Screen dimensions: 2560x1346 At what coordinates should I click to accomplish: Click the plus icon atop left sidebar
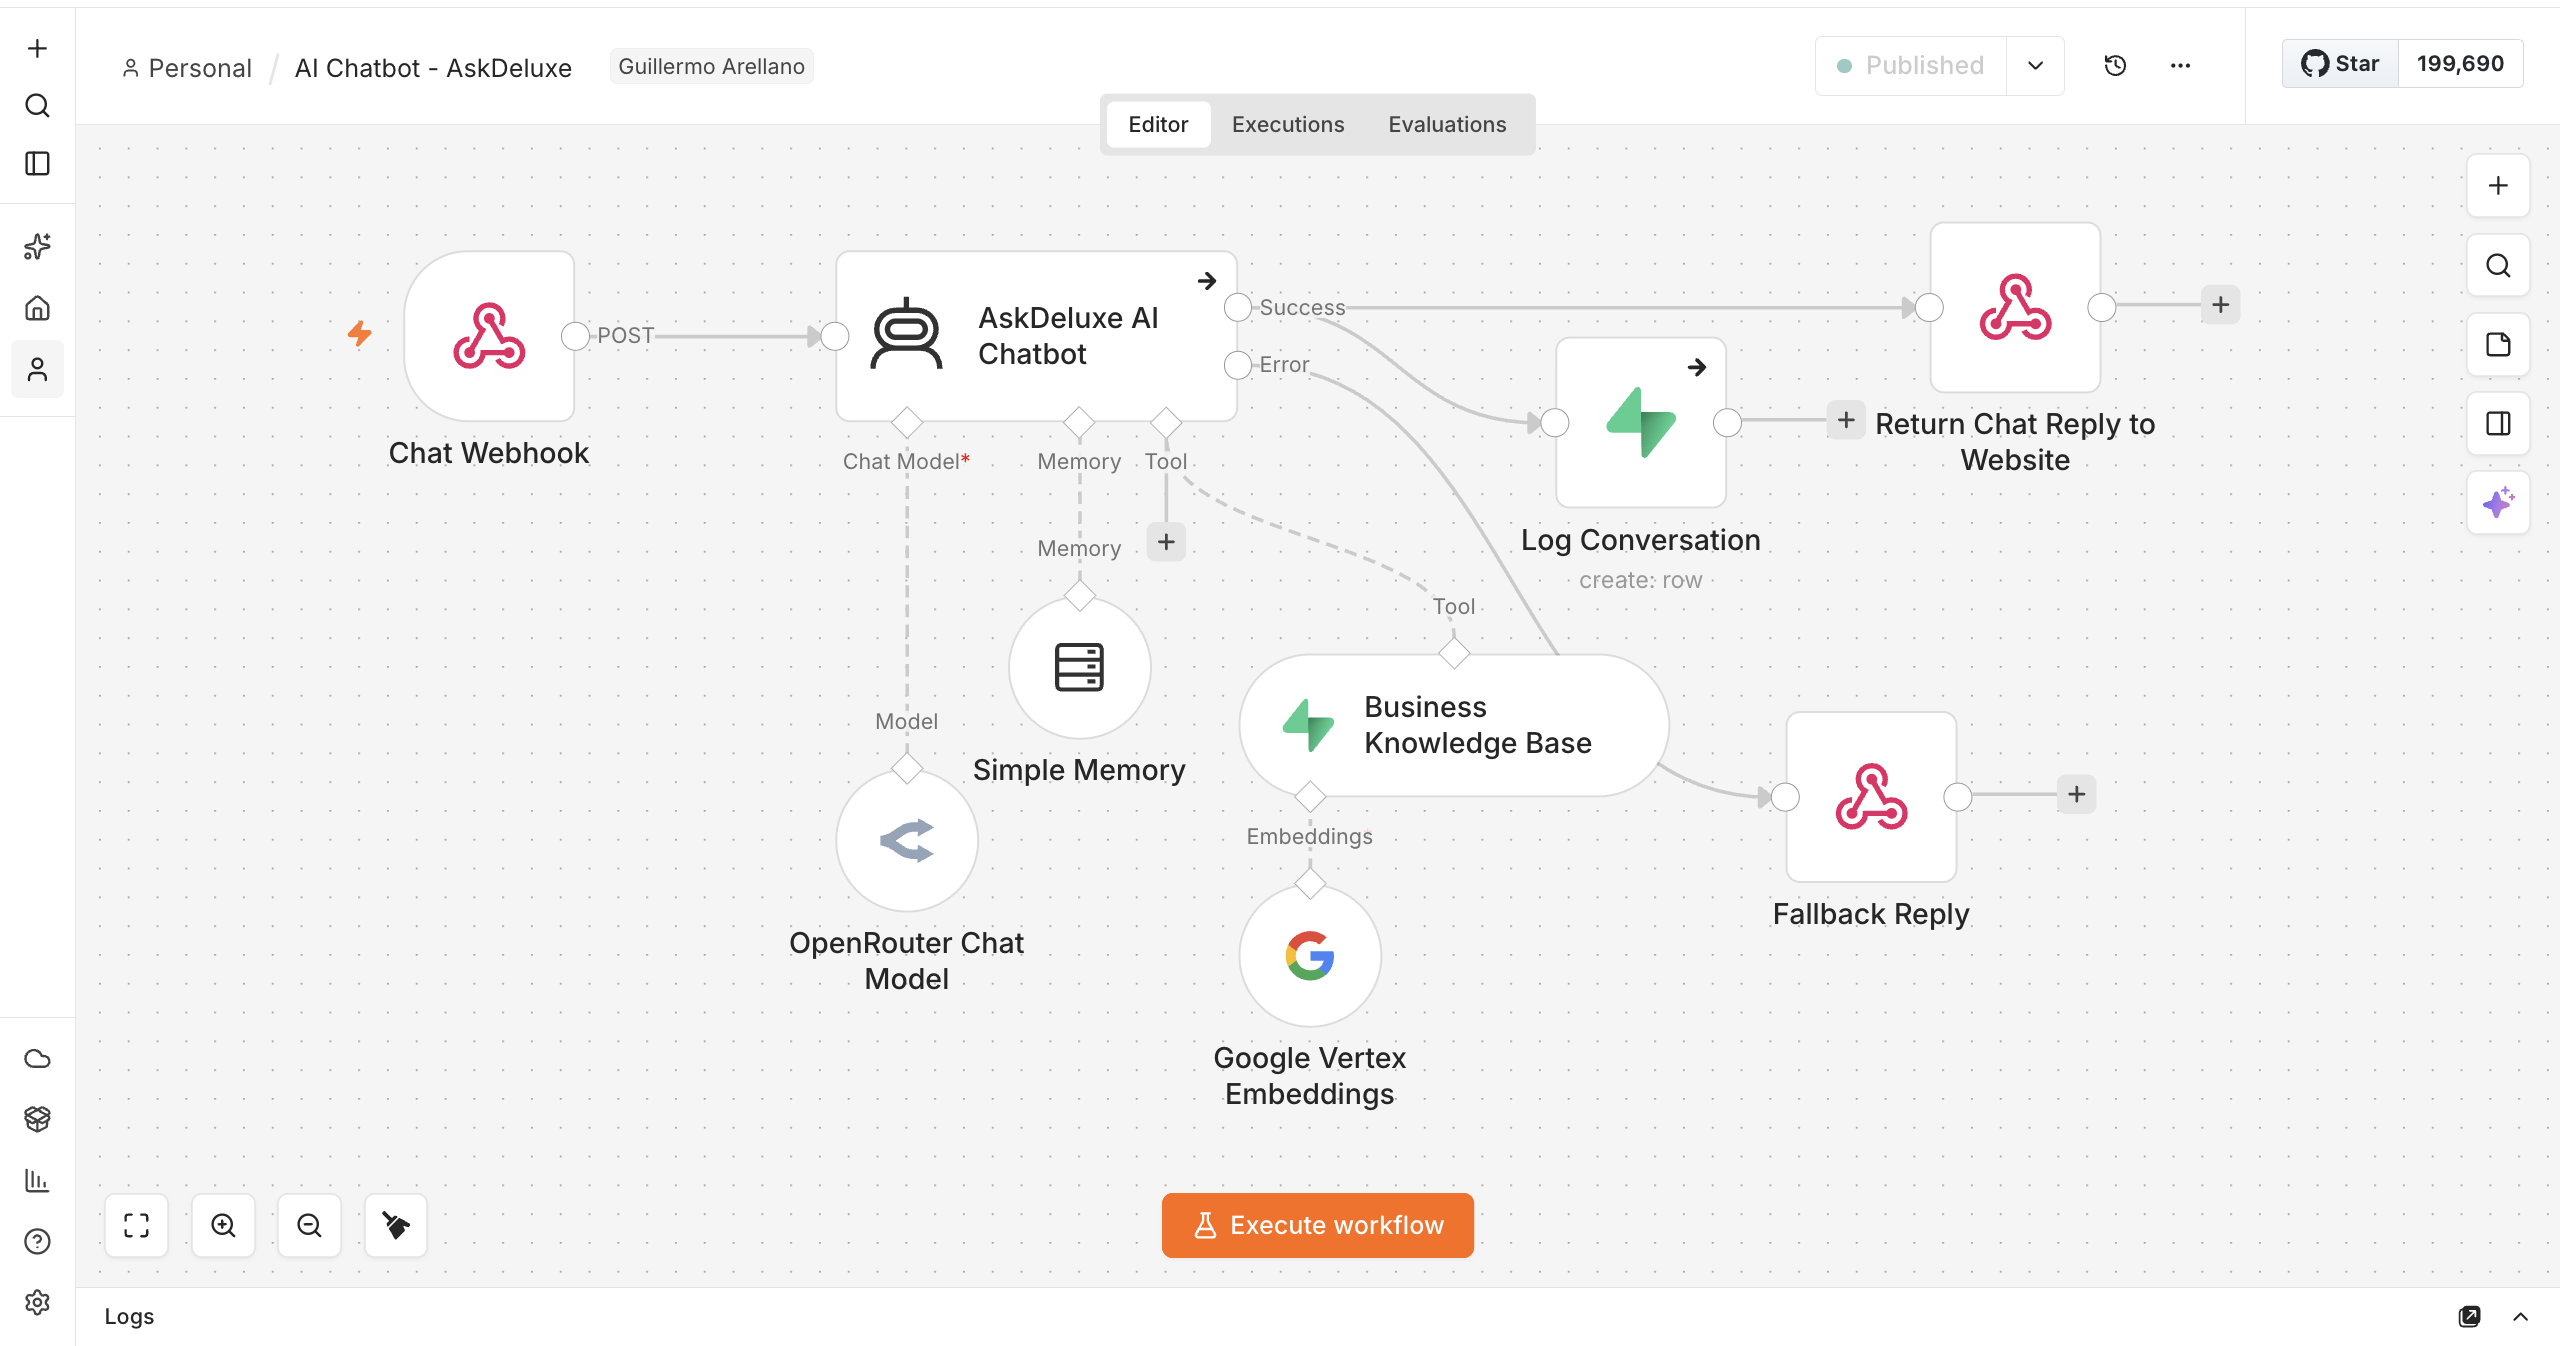(37, 48)
